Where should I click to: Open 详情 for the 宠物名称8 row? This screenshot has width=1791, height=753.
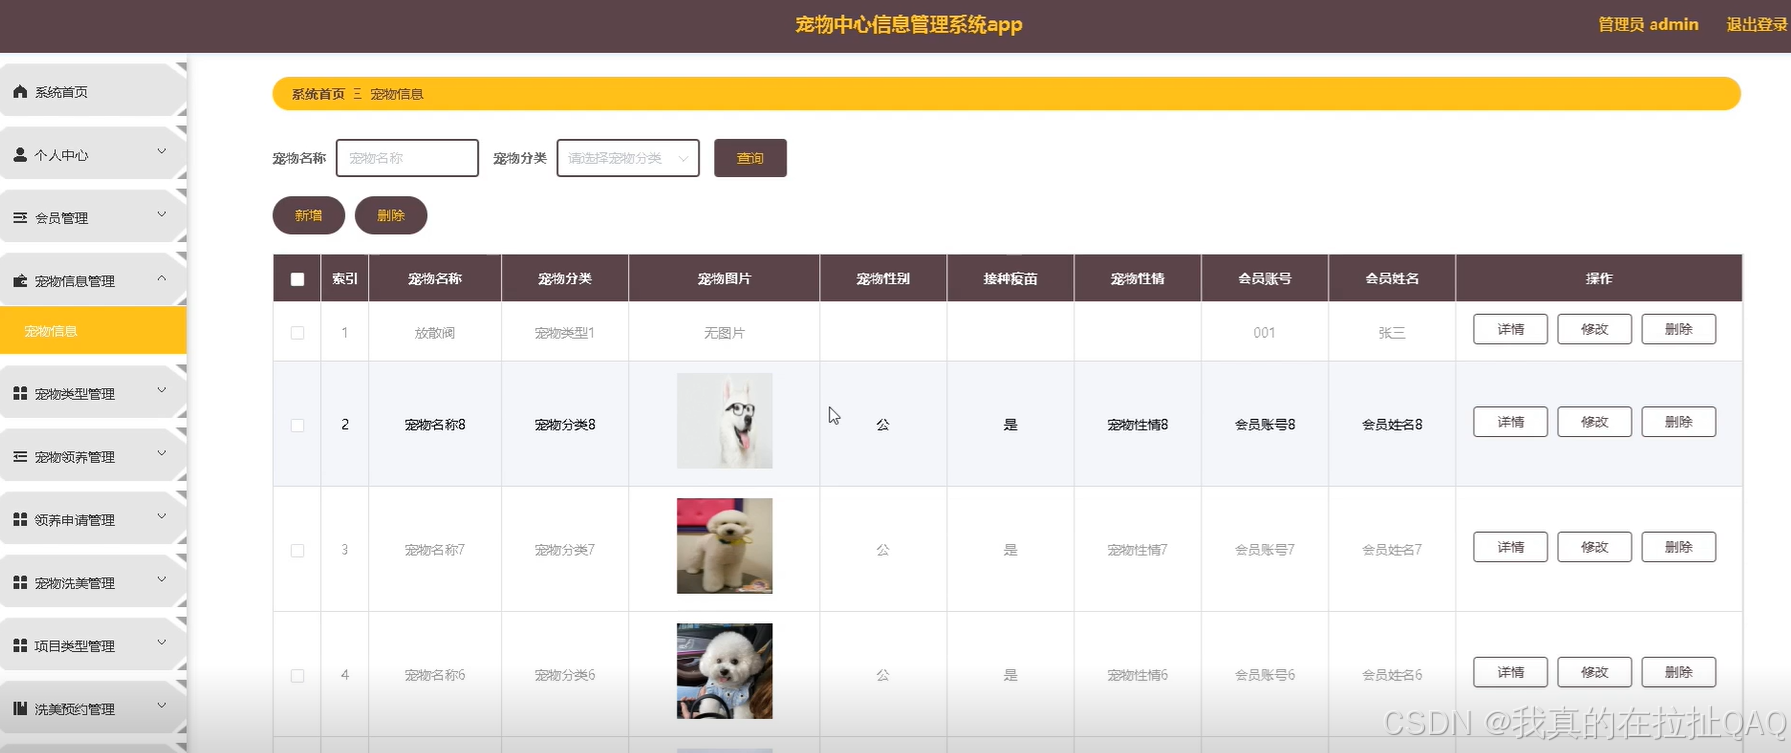1510,422
